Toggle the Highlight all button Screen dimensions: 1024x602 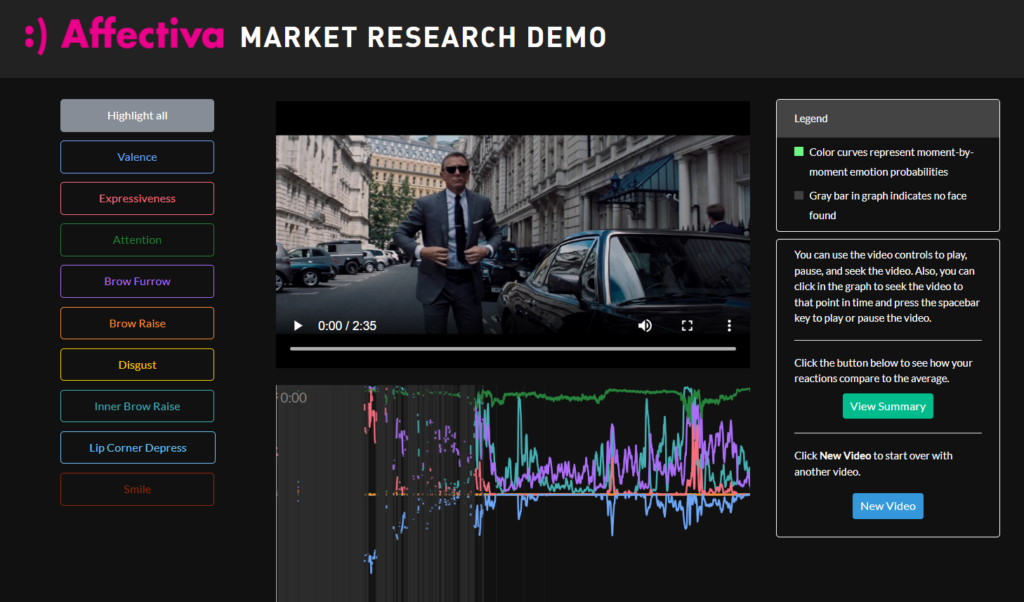tap(137, 116)
